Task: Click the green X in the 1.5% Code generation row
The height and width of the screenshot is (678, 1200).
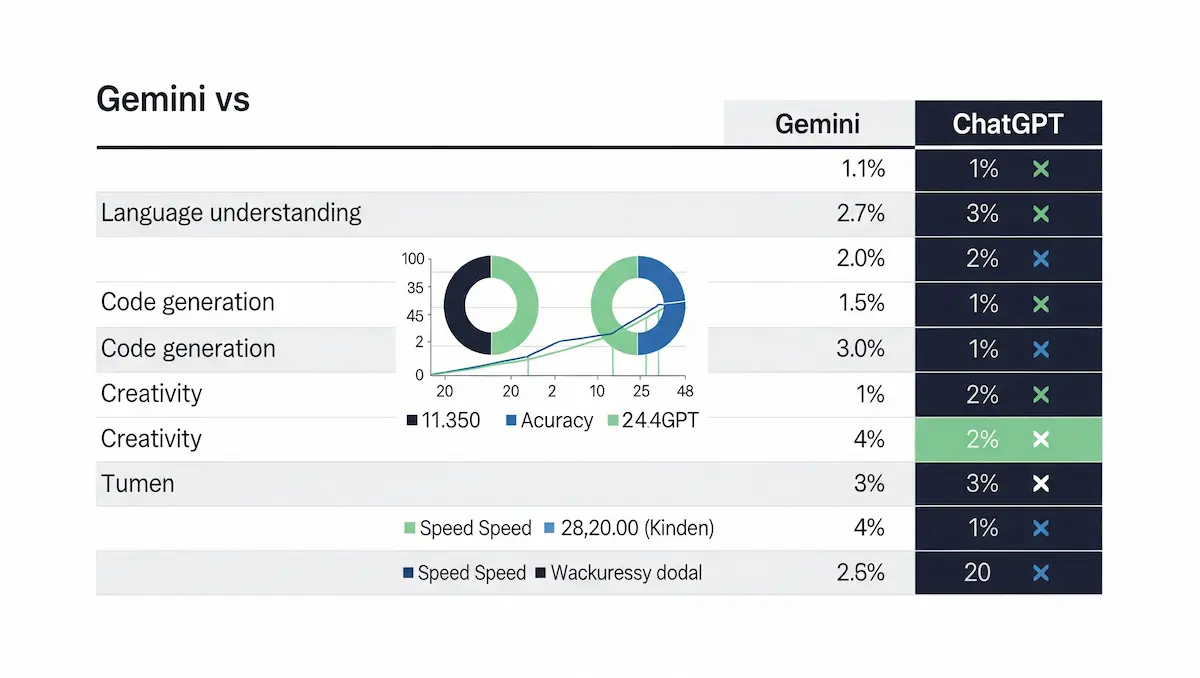Action: [x=1041, y=304]
